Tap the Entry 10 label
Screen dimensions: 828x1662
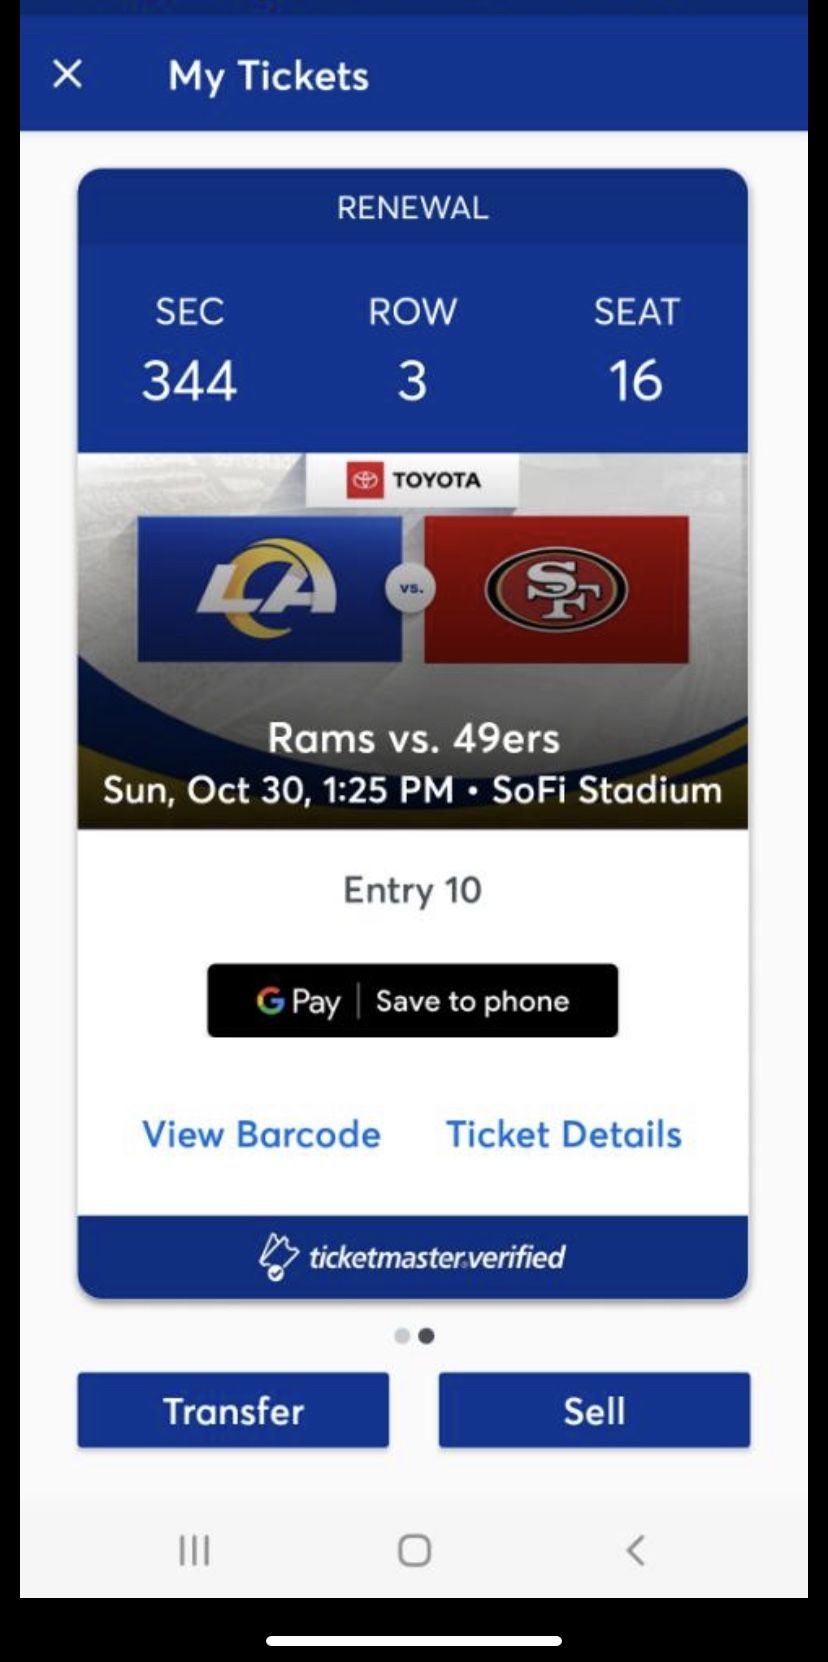(x=412, y=890)
